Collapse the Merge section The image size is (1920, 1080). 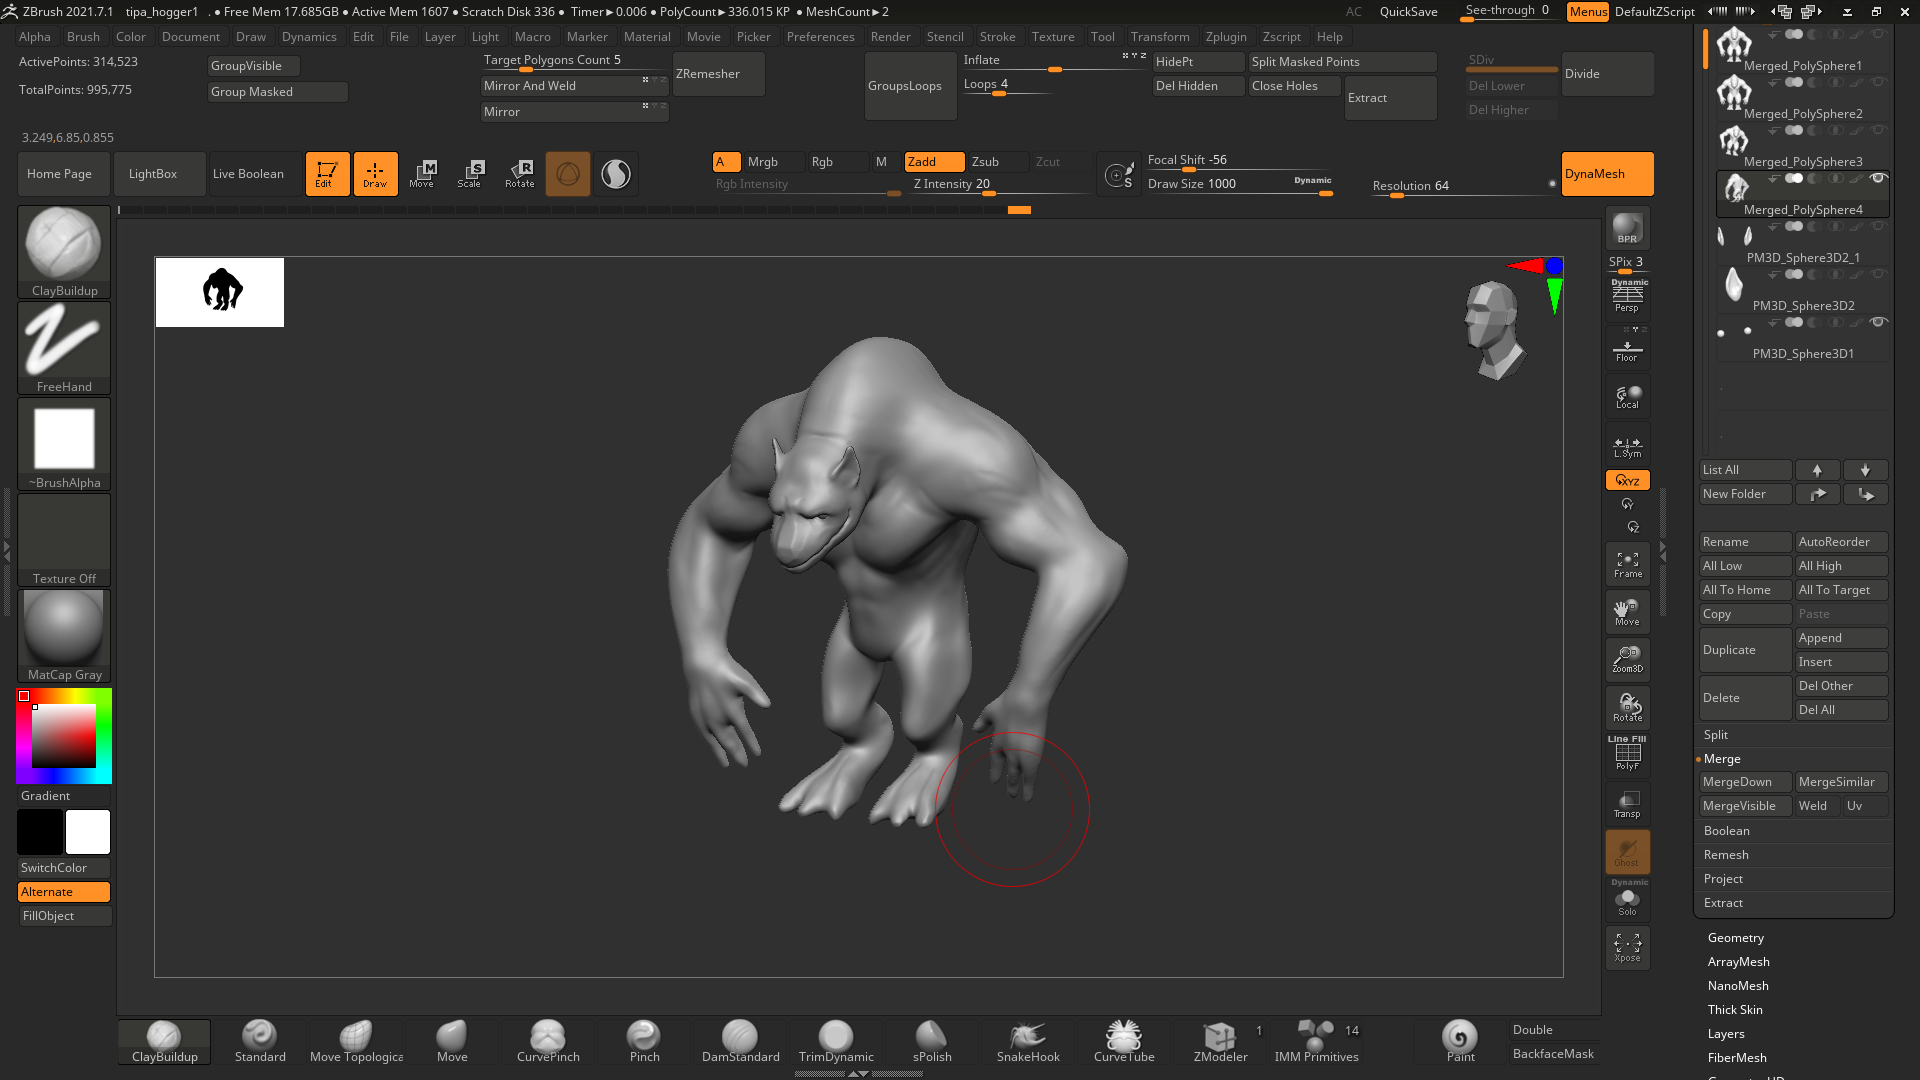pyautogui.click(x=1722, y=759)
